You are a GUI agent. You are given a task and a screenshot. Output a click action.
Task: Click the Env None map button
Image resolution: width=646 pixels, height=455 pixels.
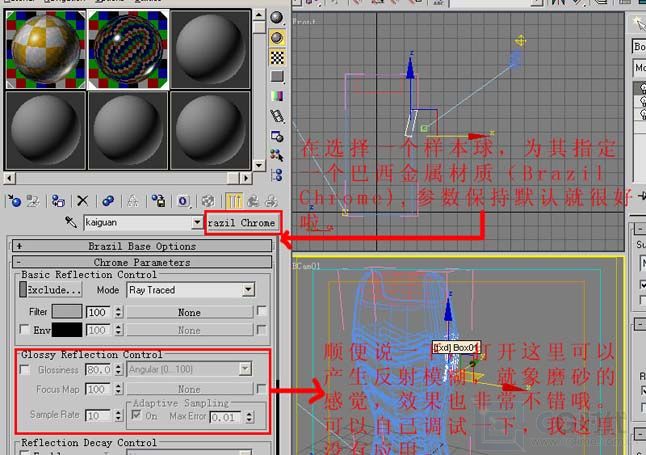(190, 330)
